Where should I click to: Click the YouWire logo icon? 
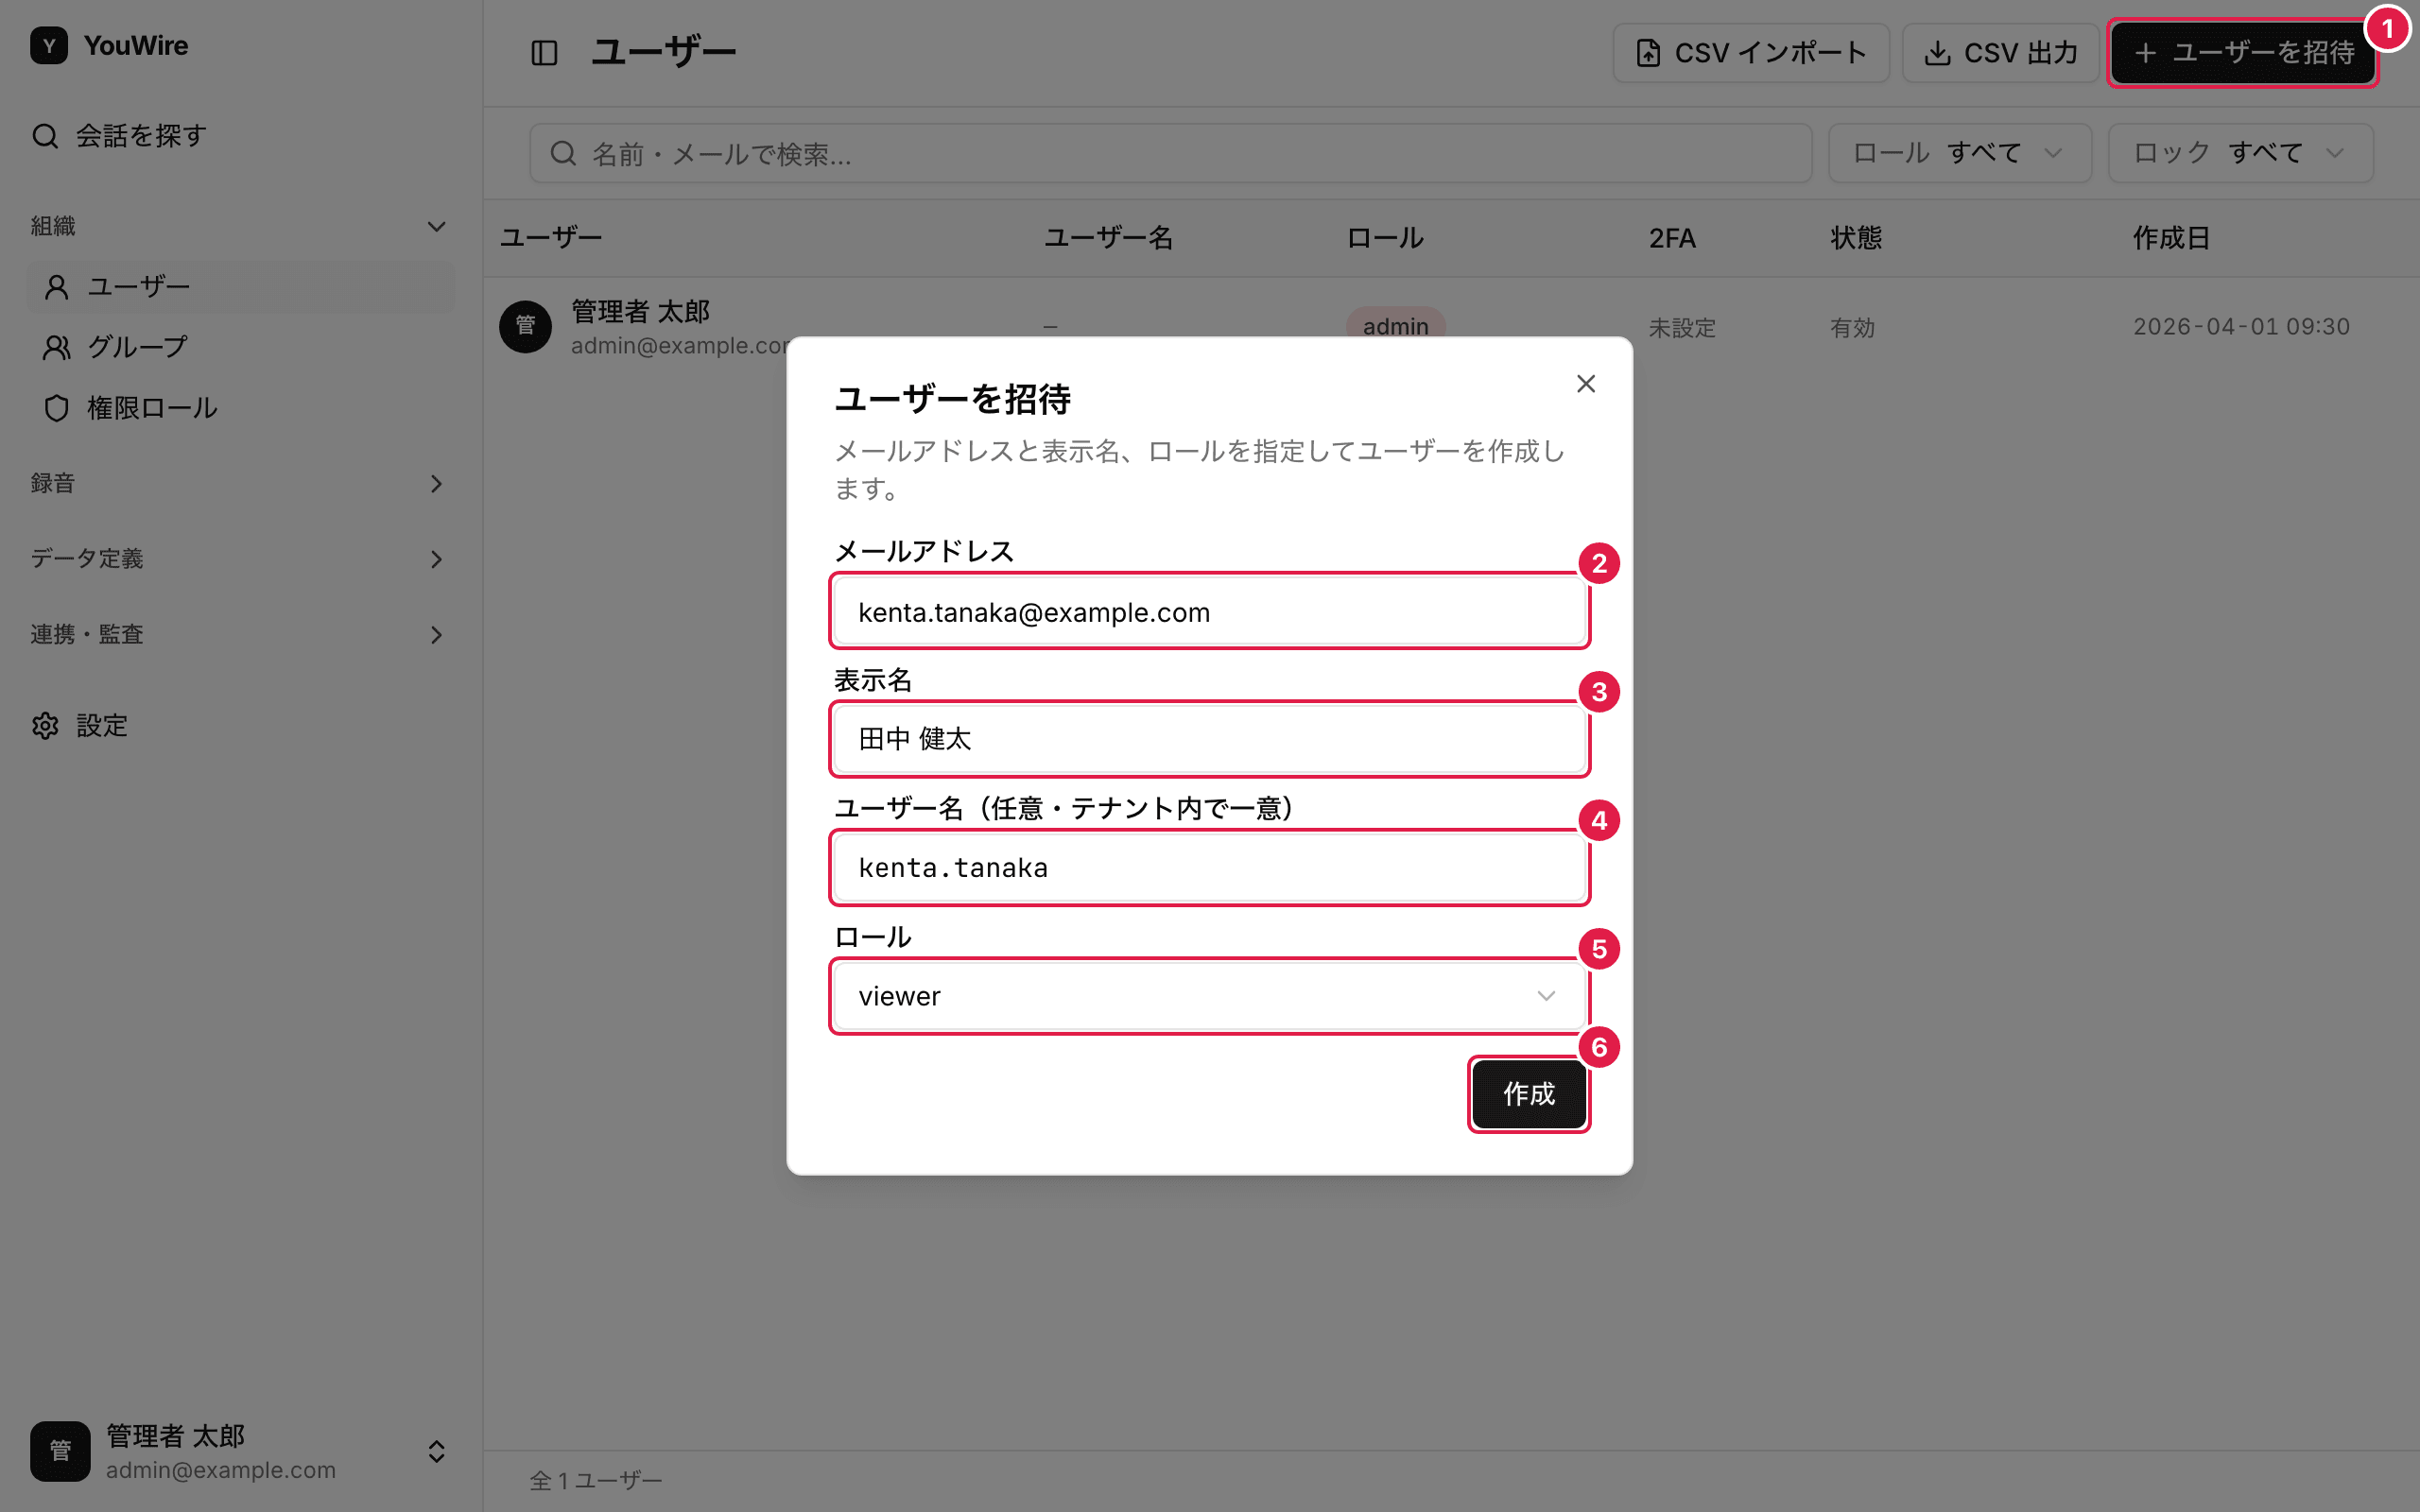tap(49, 46)
